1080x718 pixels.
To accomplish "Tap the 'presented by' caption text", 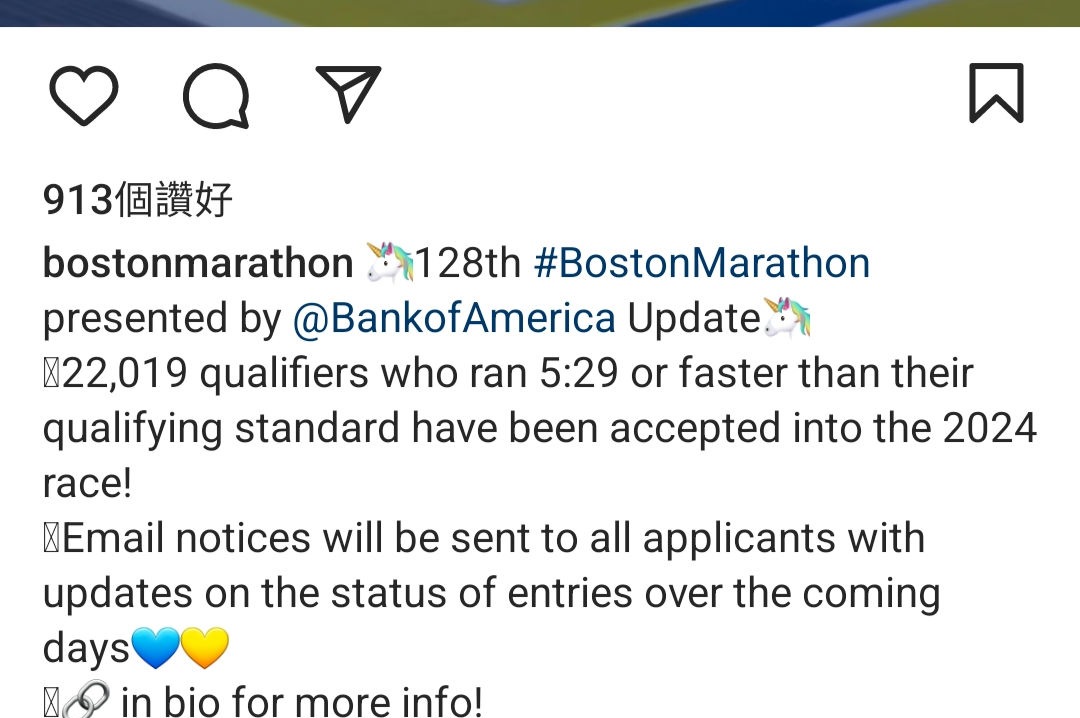I will 162,319.
